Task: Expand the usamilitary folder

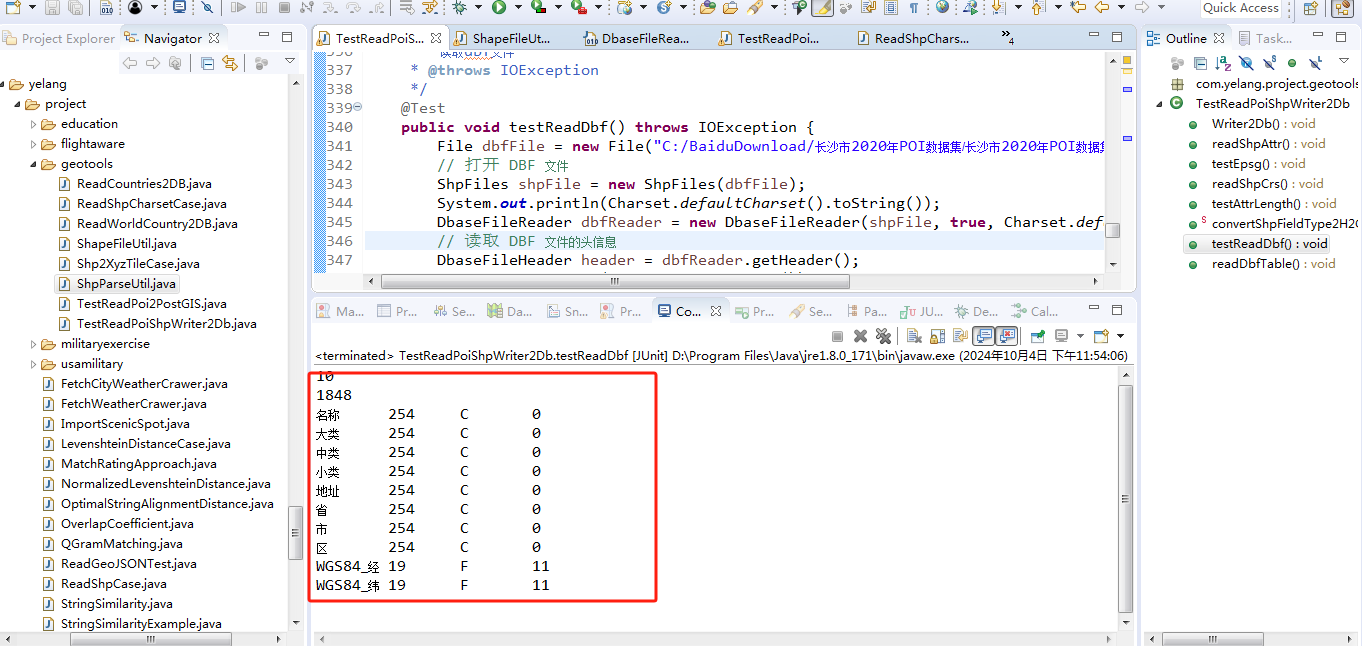Action: (x=34, y=364)
